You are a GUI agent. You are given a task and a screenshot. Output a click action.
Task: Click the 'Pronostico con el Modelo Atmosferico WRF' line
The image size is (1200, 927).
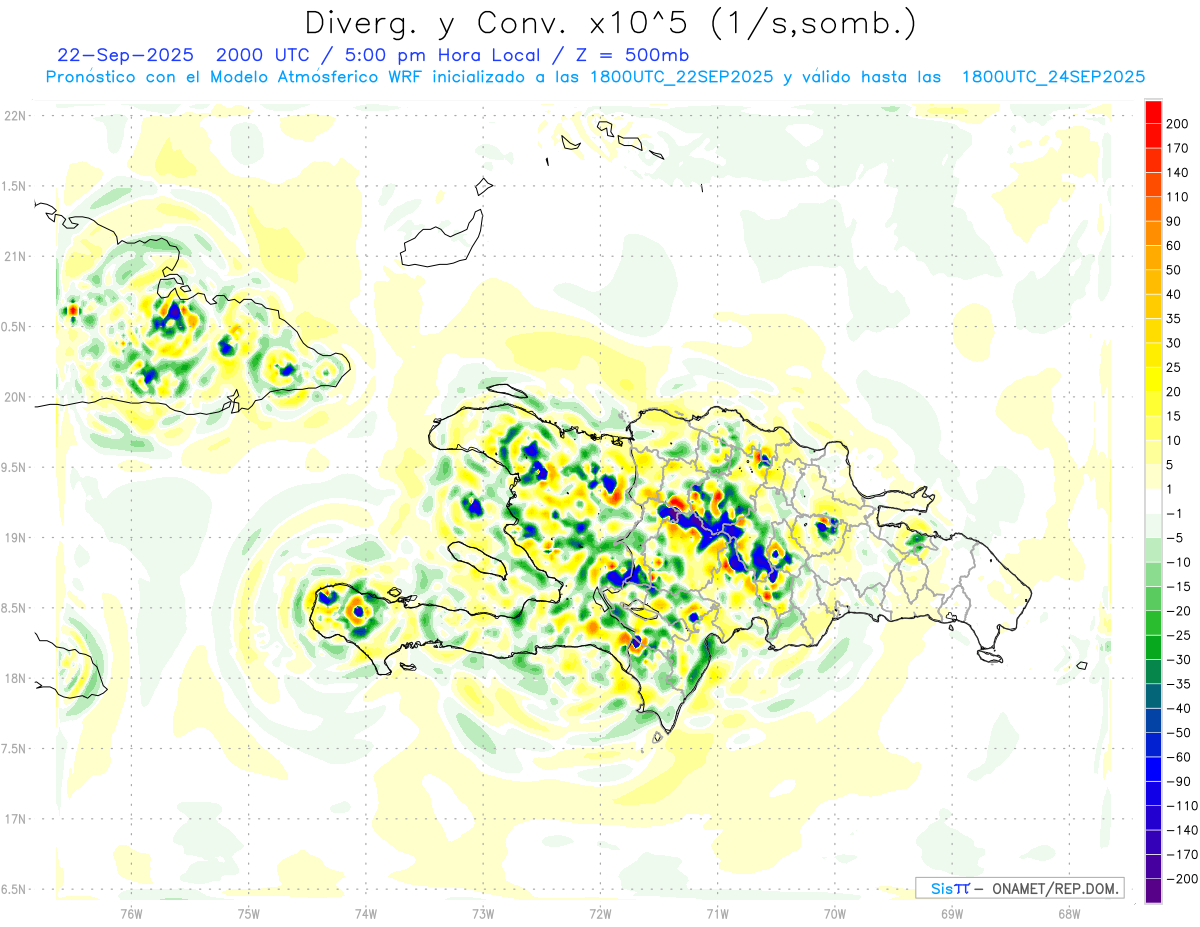235,77
